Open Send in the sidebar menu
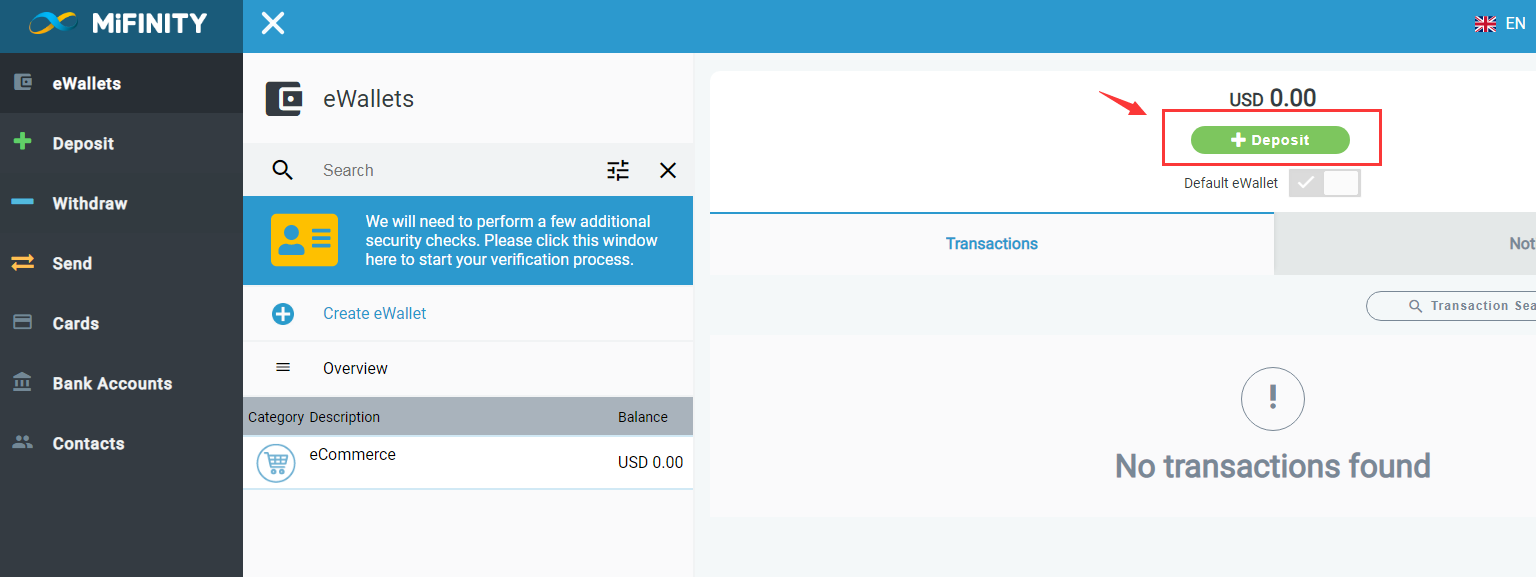Viewport: 1536px width, 577px height. pyautogui.click(x=121, y=263)
